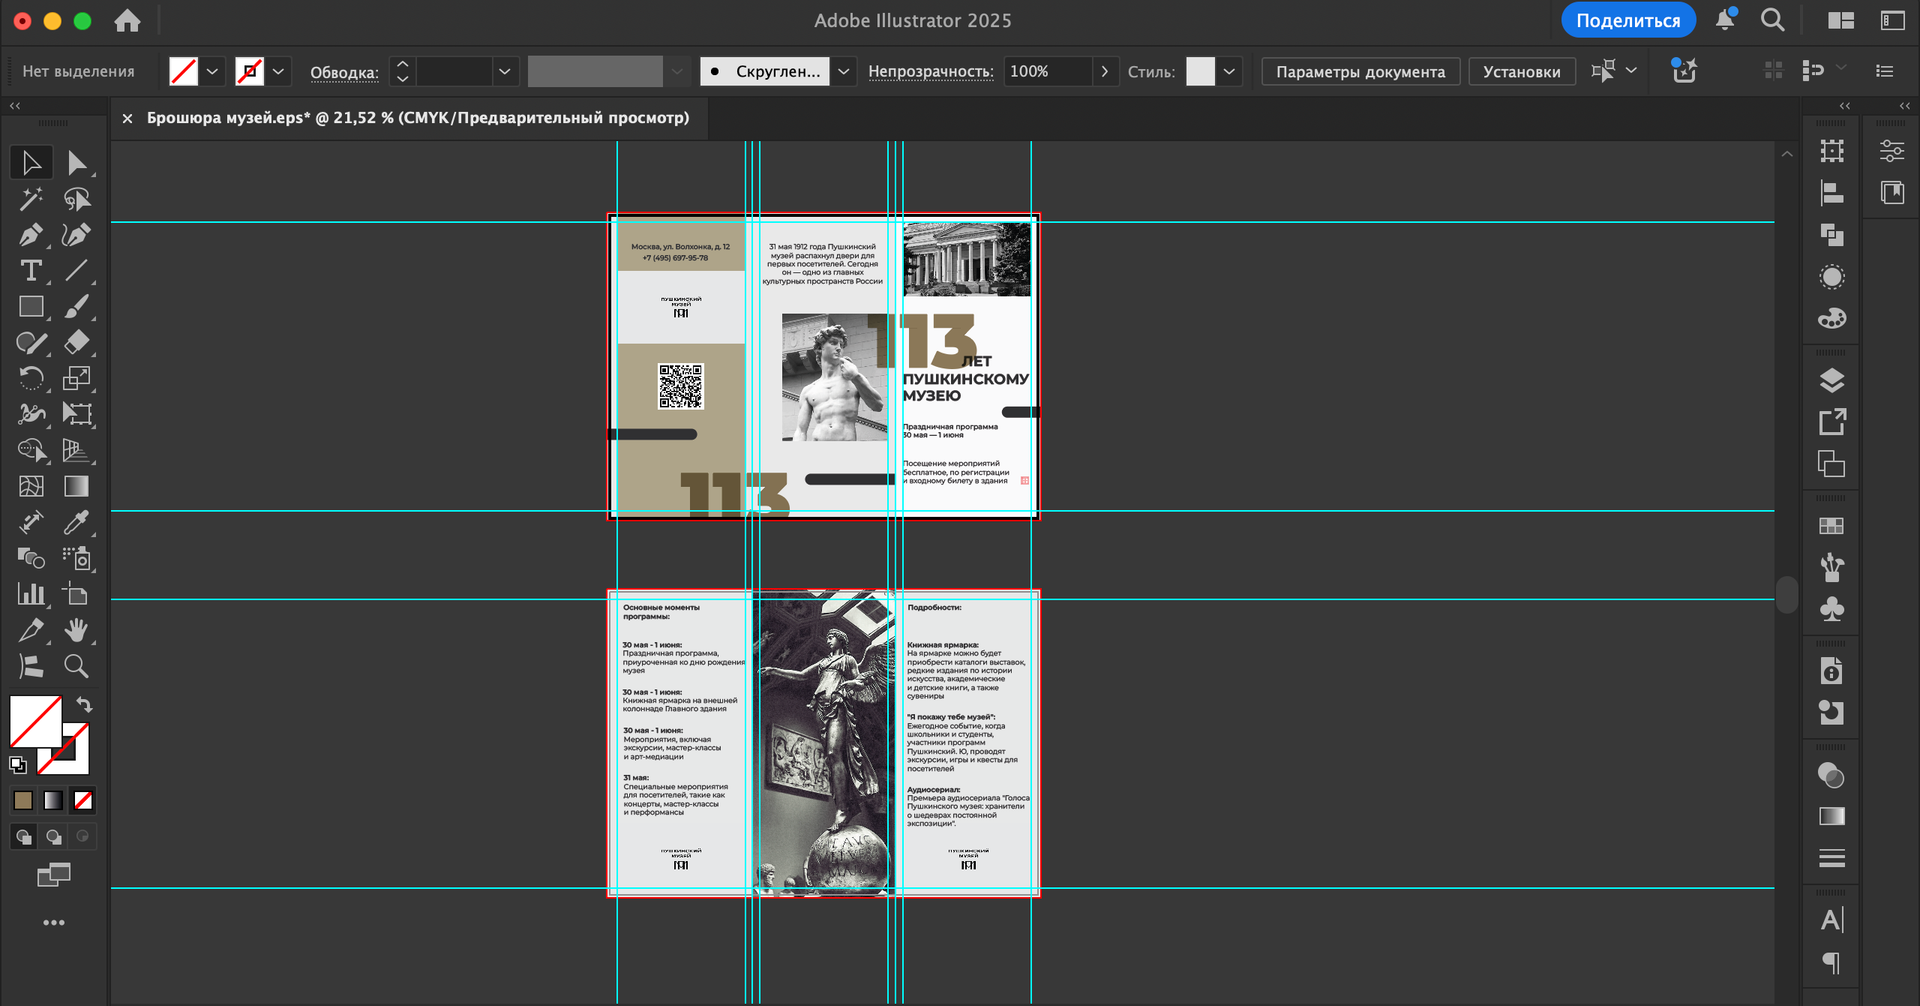Screen dimensions: 1920x1006
Task: Select the Rectangle tool
Action: pyautogui.click(x=31, y=307)
